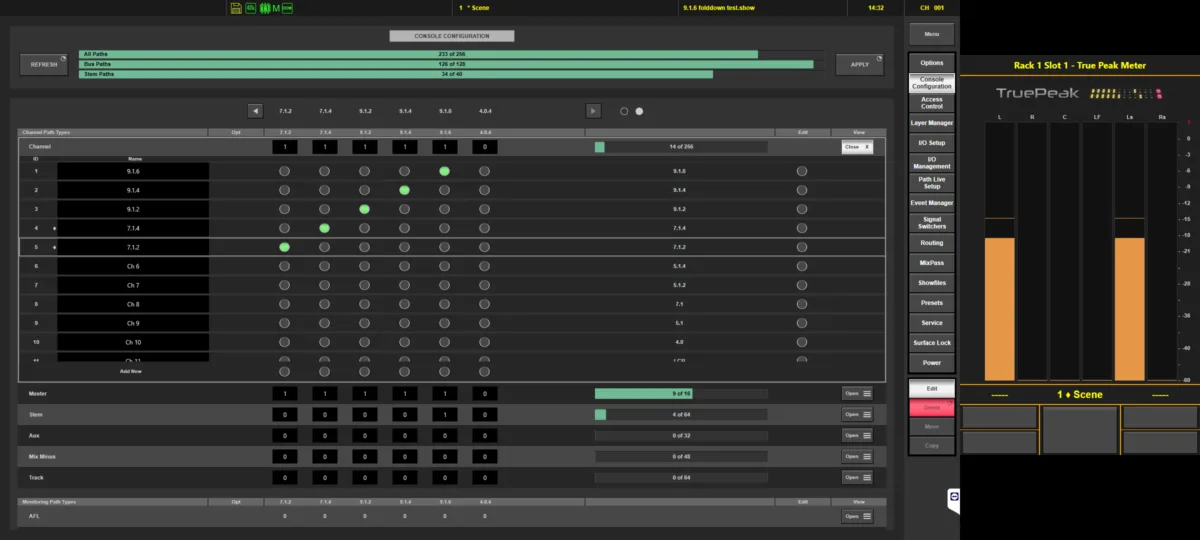Click the 48k sample rate status icon
This screenshot has height=540, width=1200.
[250, 8]
